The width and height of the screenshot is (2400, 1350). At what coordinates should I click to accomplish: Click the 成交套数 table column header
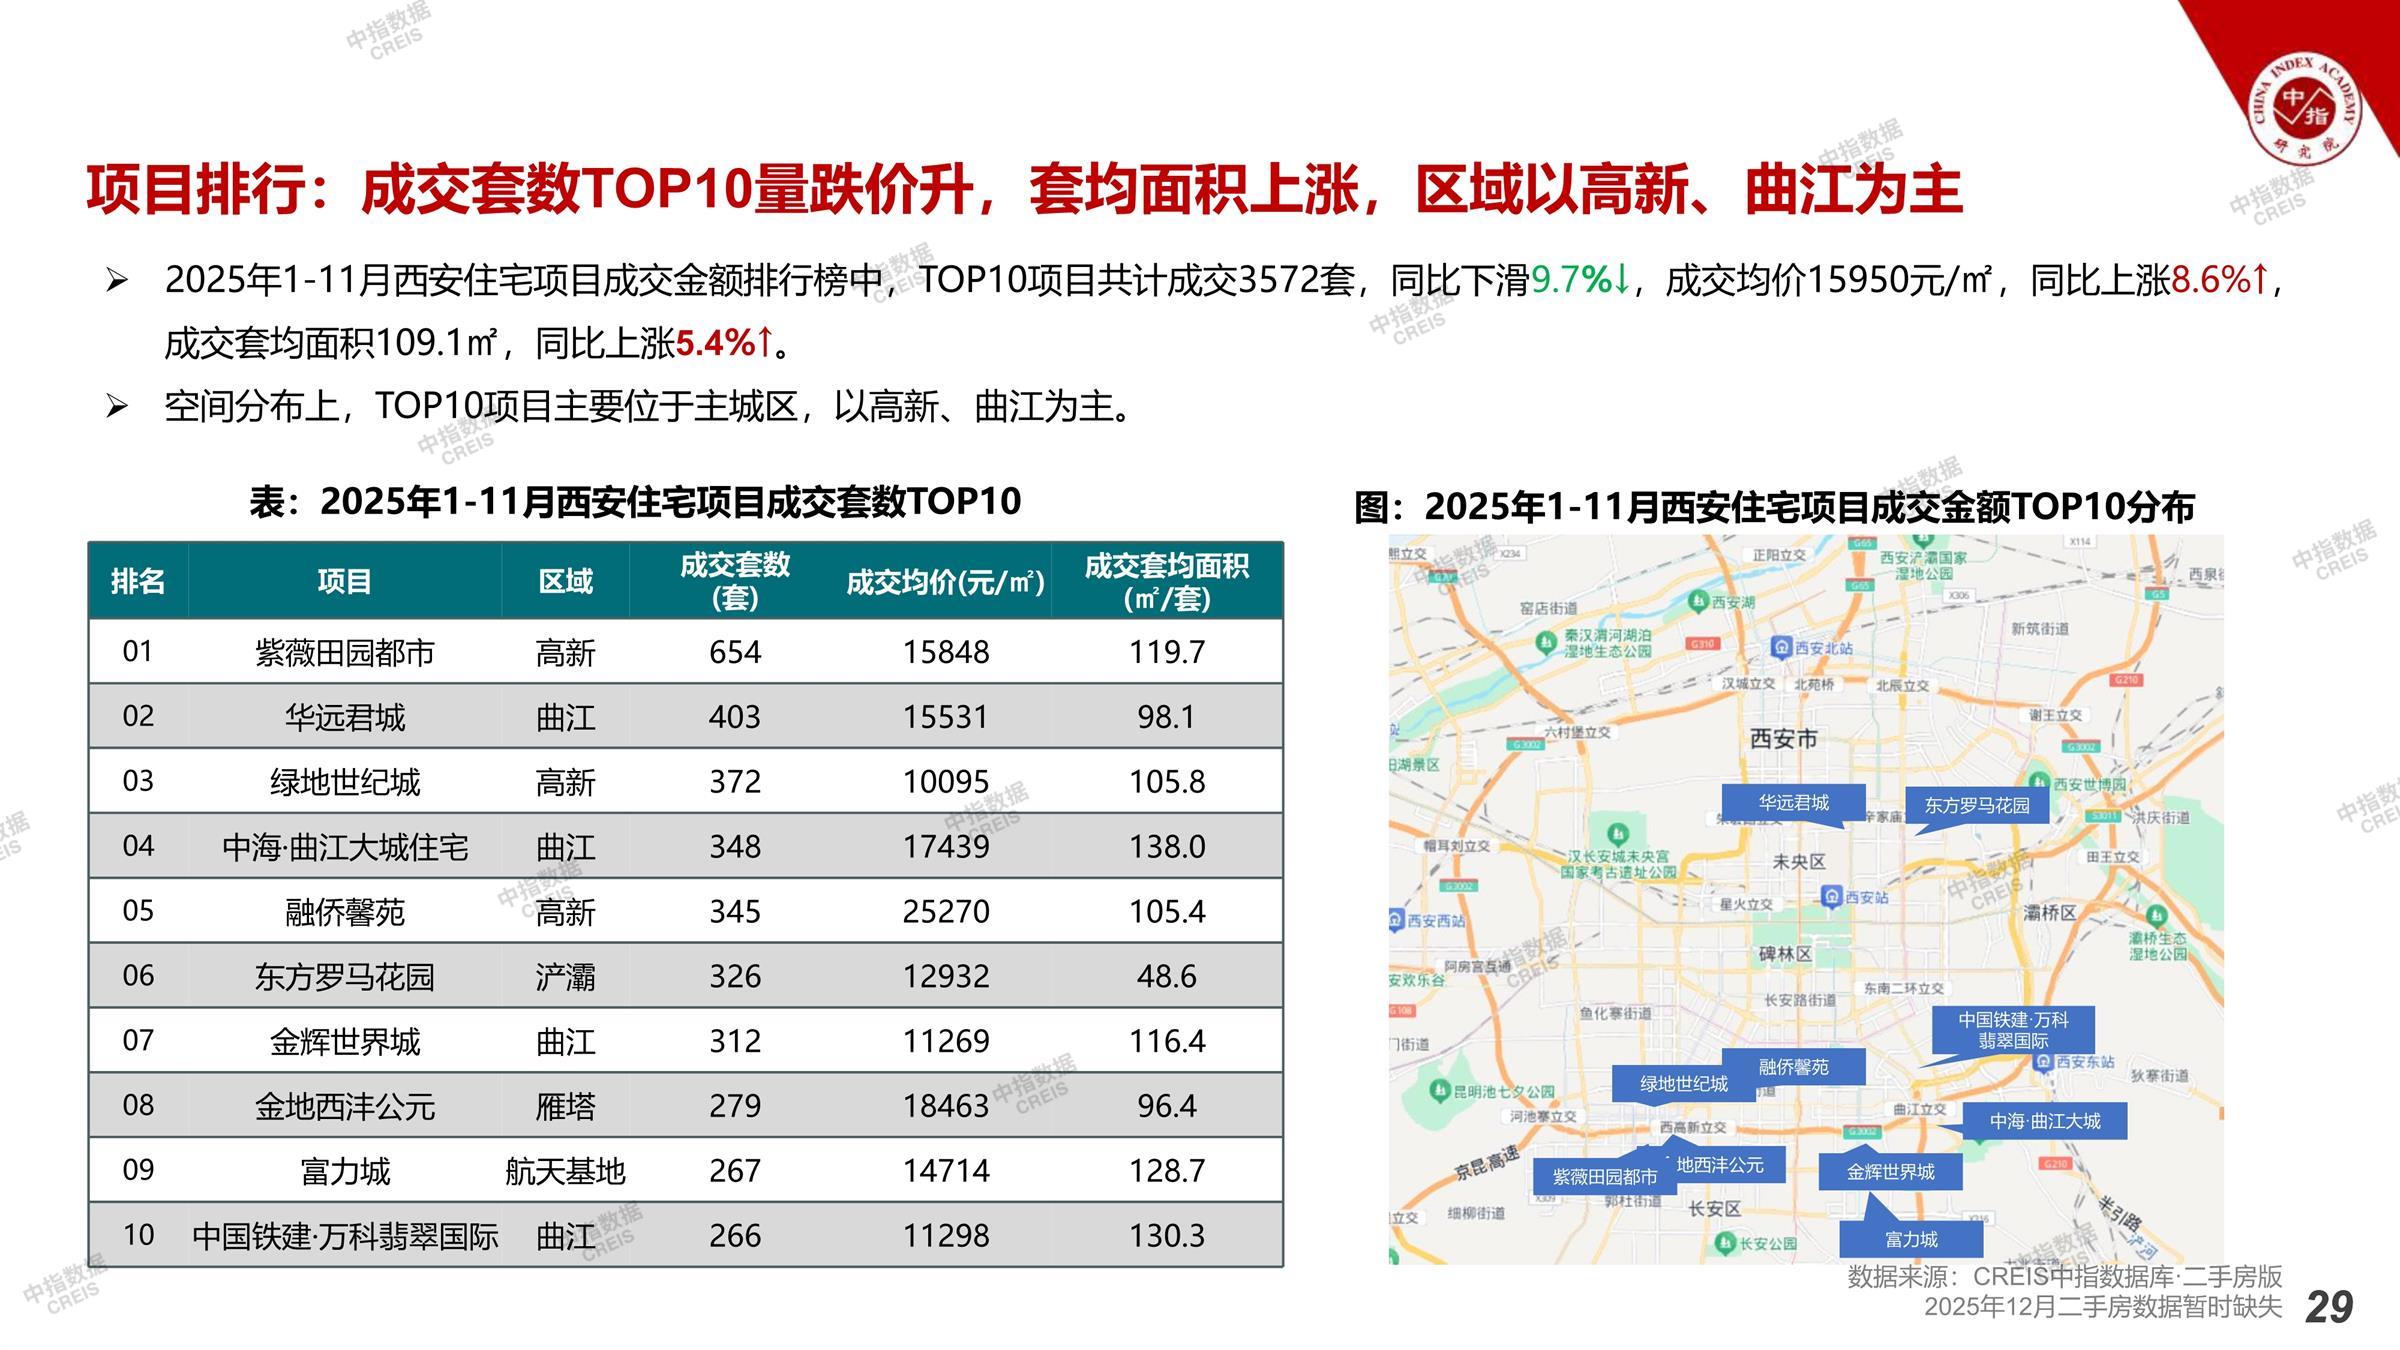735,581
